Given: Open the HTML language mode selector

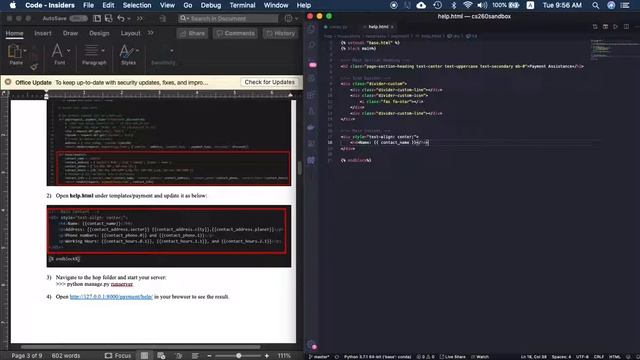Looking at the screenshot, I should point(615,357).
